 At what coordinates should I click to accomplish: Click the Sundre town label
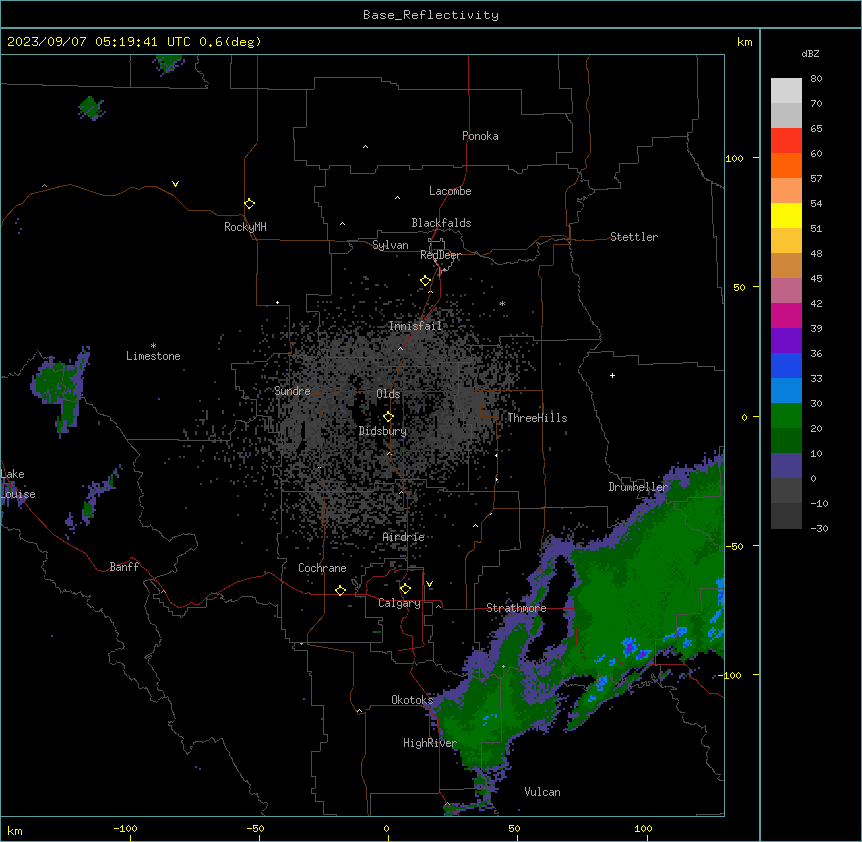[x=292, y=391]
